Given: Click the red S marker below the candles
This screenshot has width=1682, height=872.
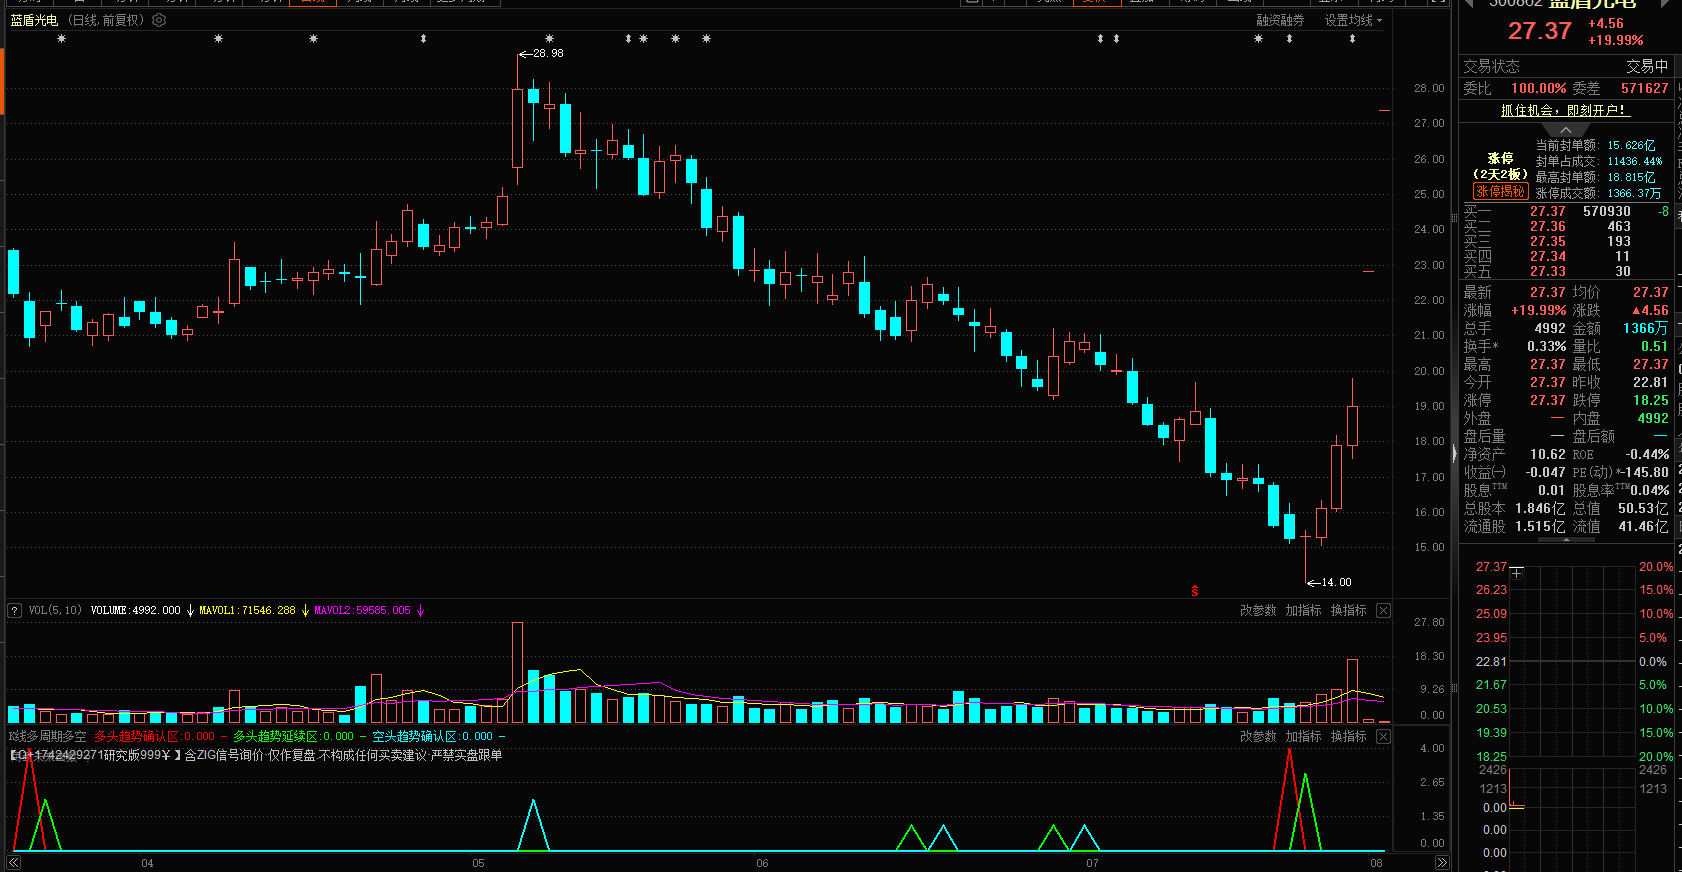Looking at the screenshot, I should [x=1194, y=591].
